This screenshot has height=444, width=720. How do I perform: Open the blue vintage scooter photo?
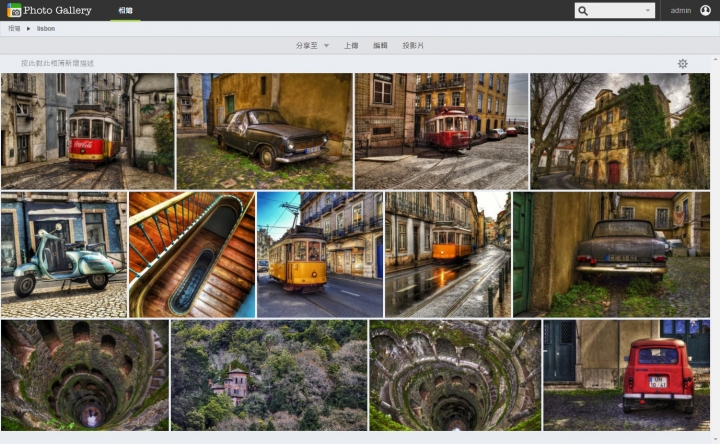64,255
